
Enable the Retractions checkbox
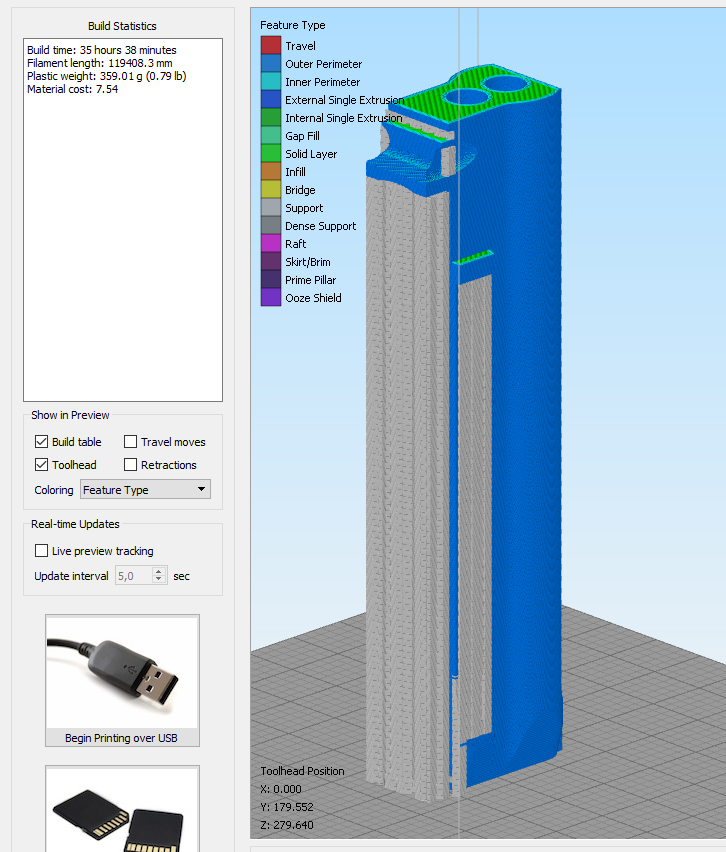click(130, 465)
